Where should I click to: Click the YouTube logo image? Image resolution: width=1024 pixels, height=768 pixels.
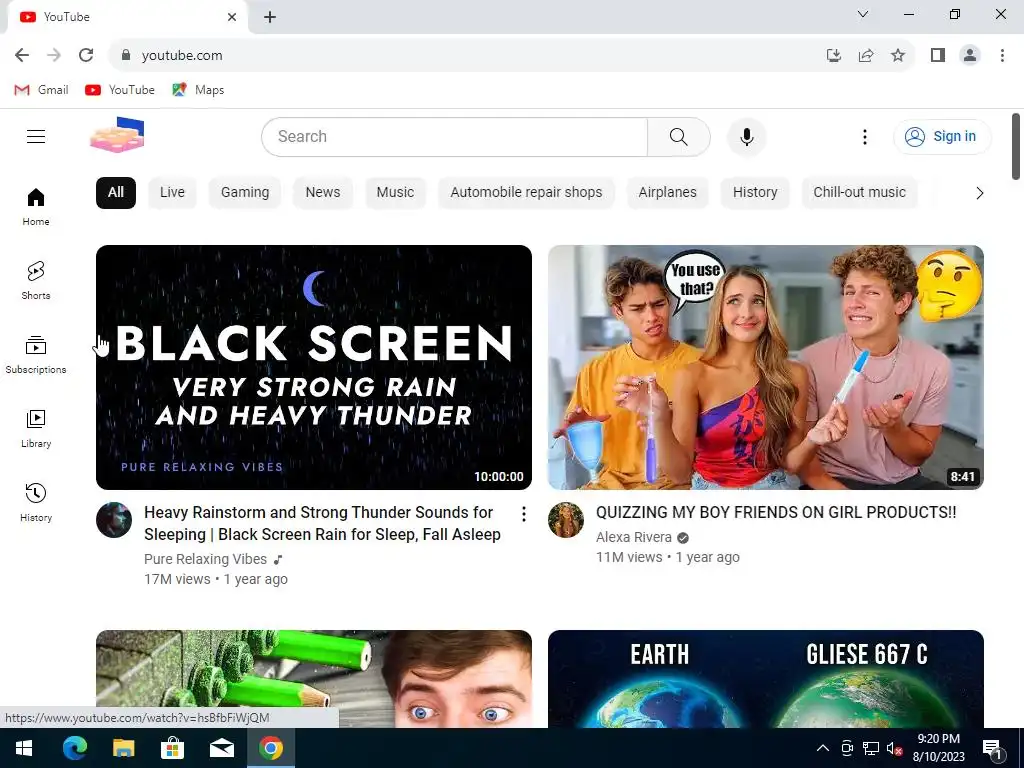[x=117, y=135]
